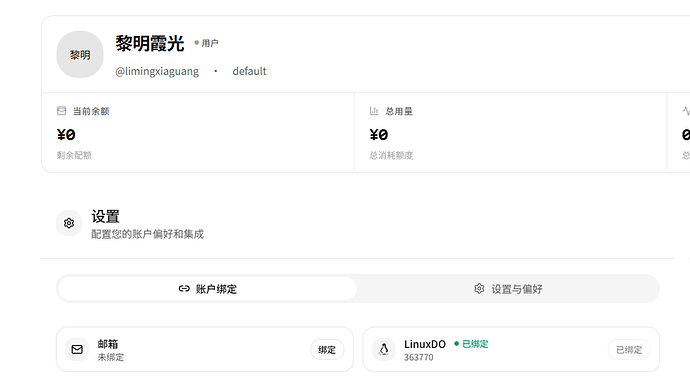Click the envelope icon for 邮箱

(77, 349)
